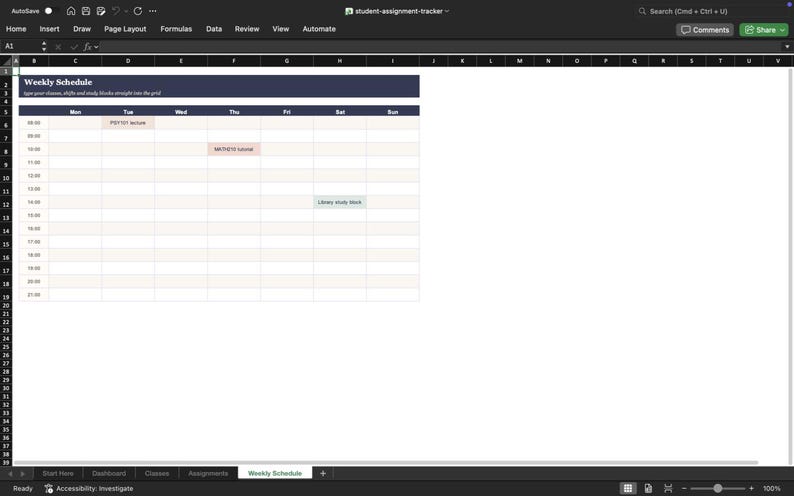
Task: Click the zoom out minus button
Action: [684, 488]
